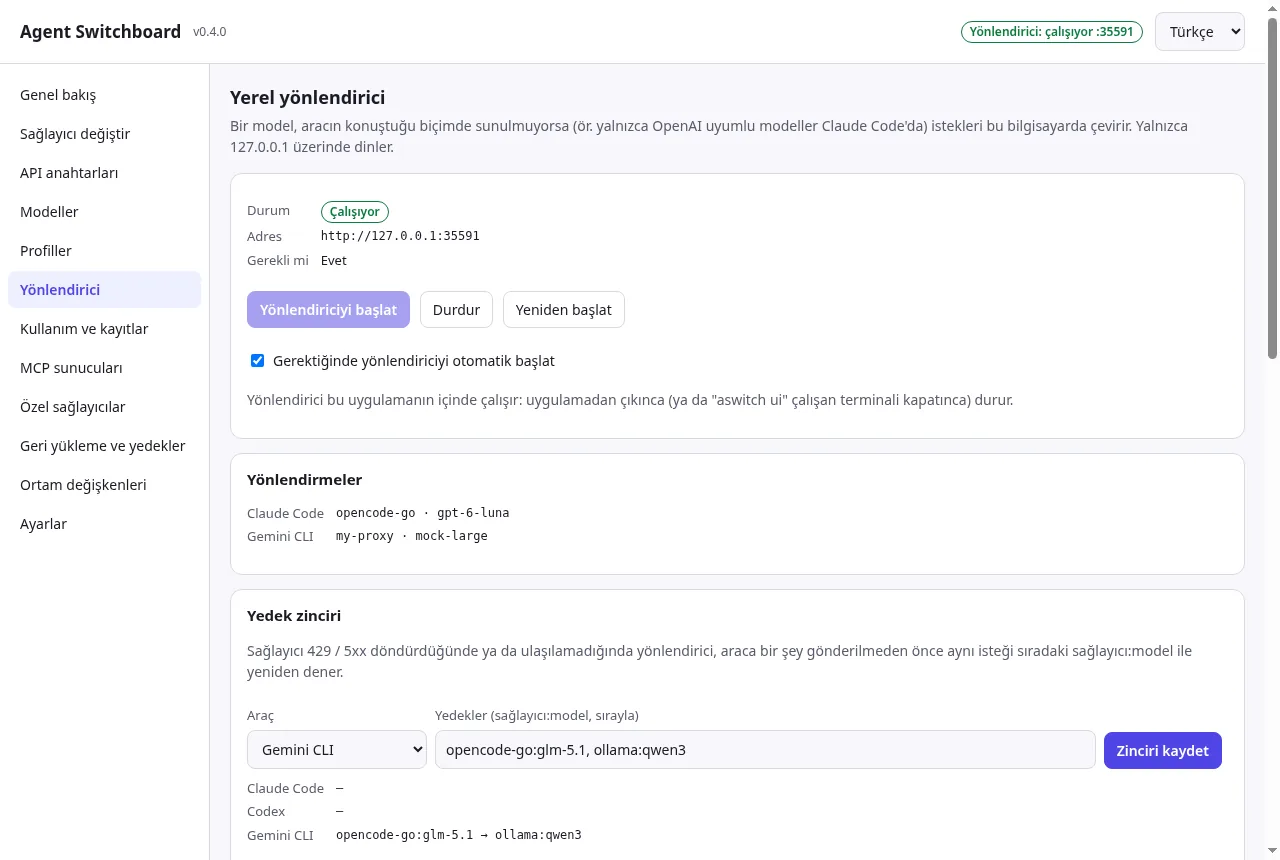This screenshot has height=860, width=1280.
Task: Open Genel bakış in the sidebar
Action: pos(104,95)
